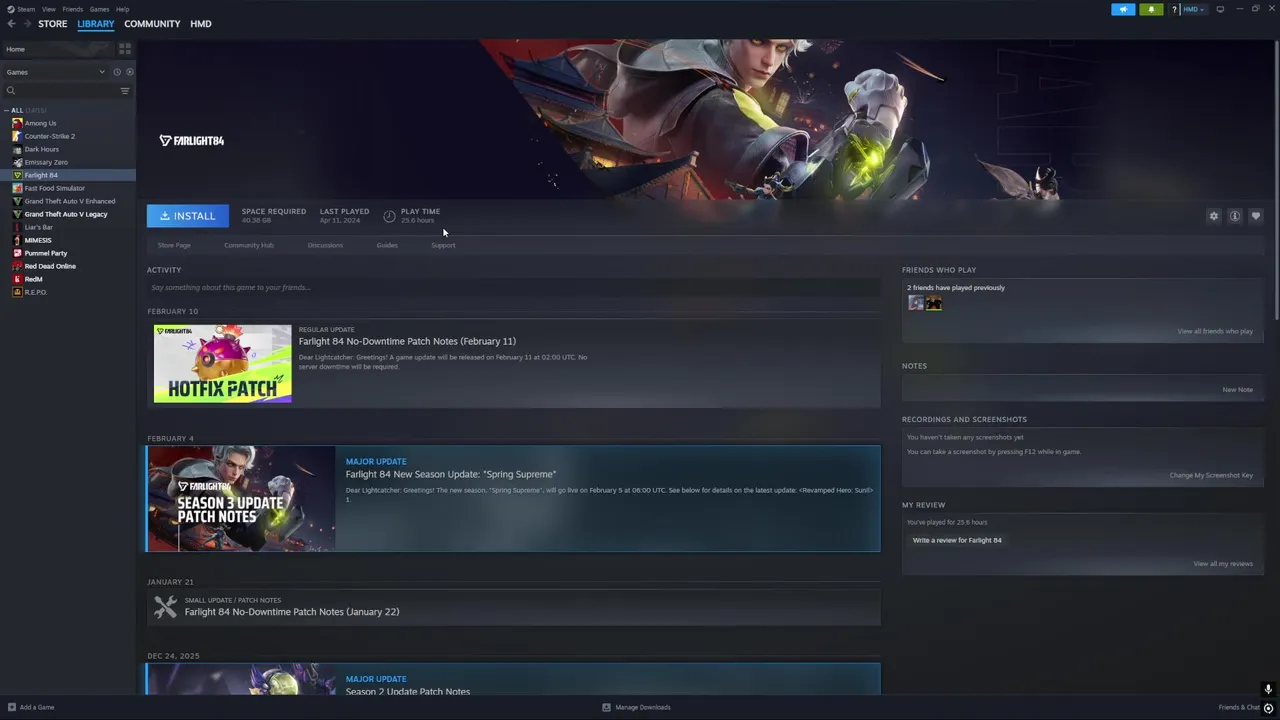Switch to the STORE tab
1280x720 pixels.
click(x=53, y=24)
